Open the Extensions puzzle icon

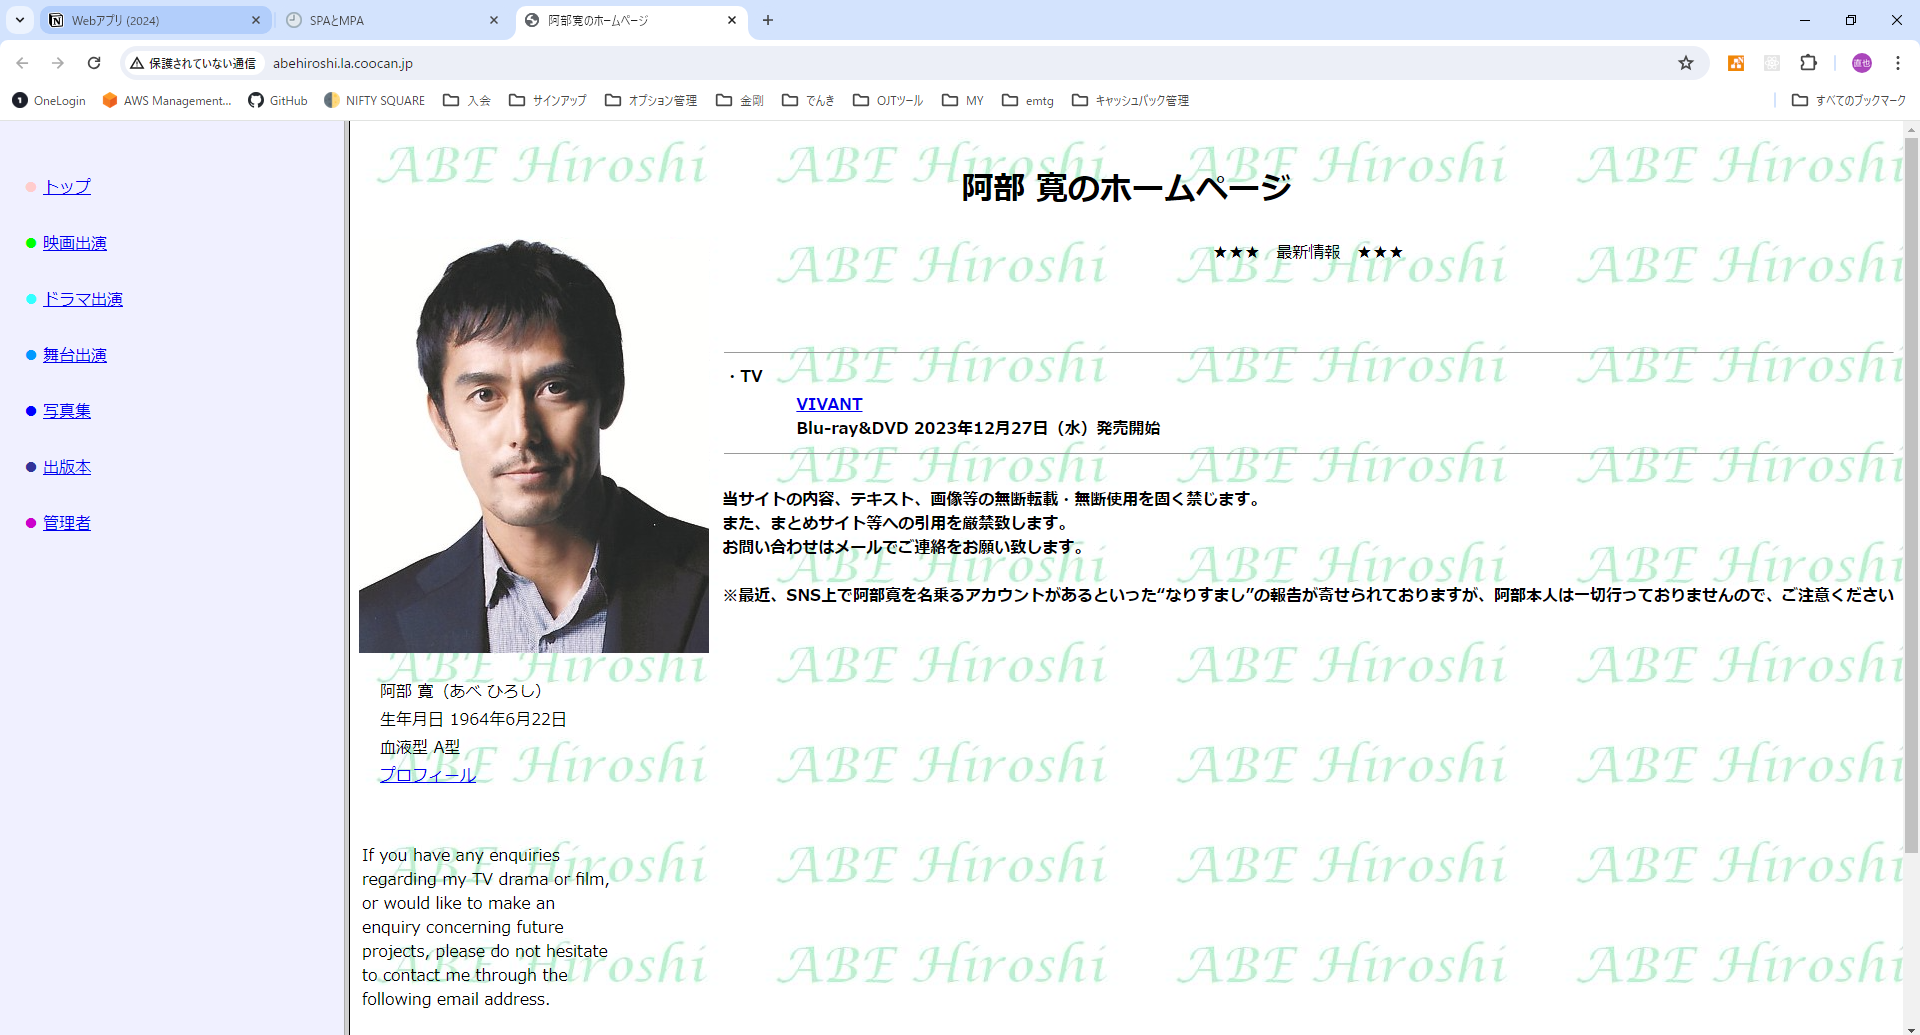tap(1808, 63)
